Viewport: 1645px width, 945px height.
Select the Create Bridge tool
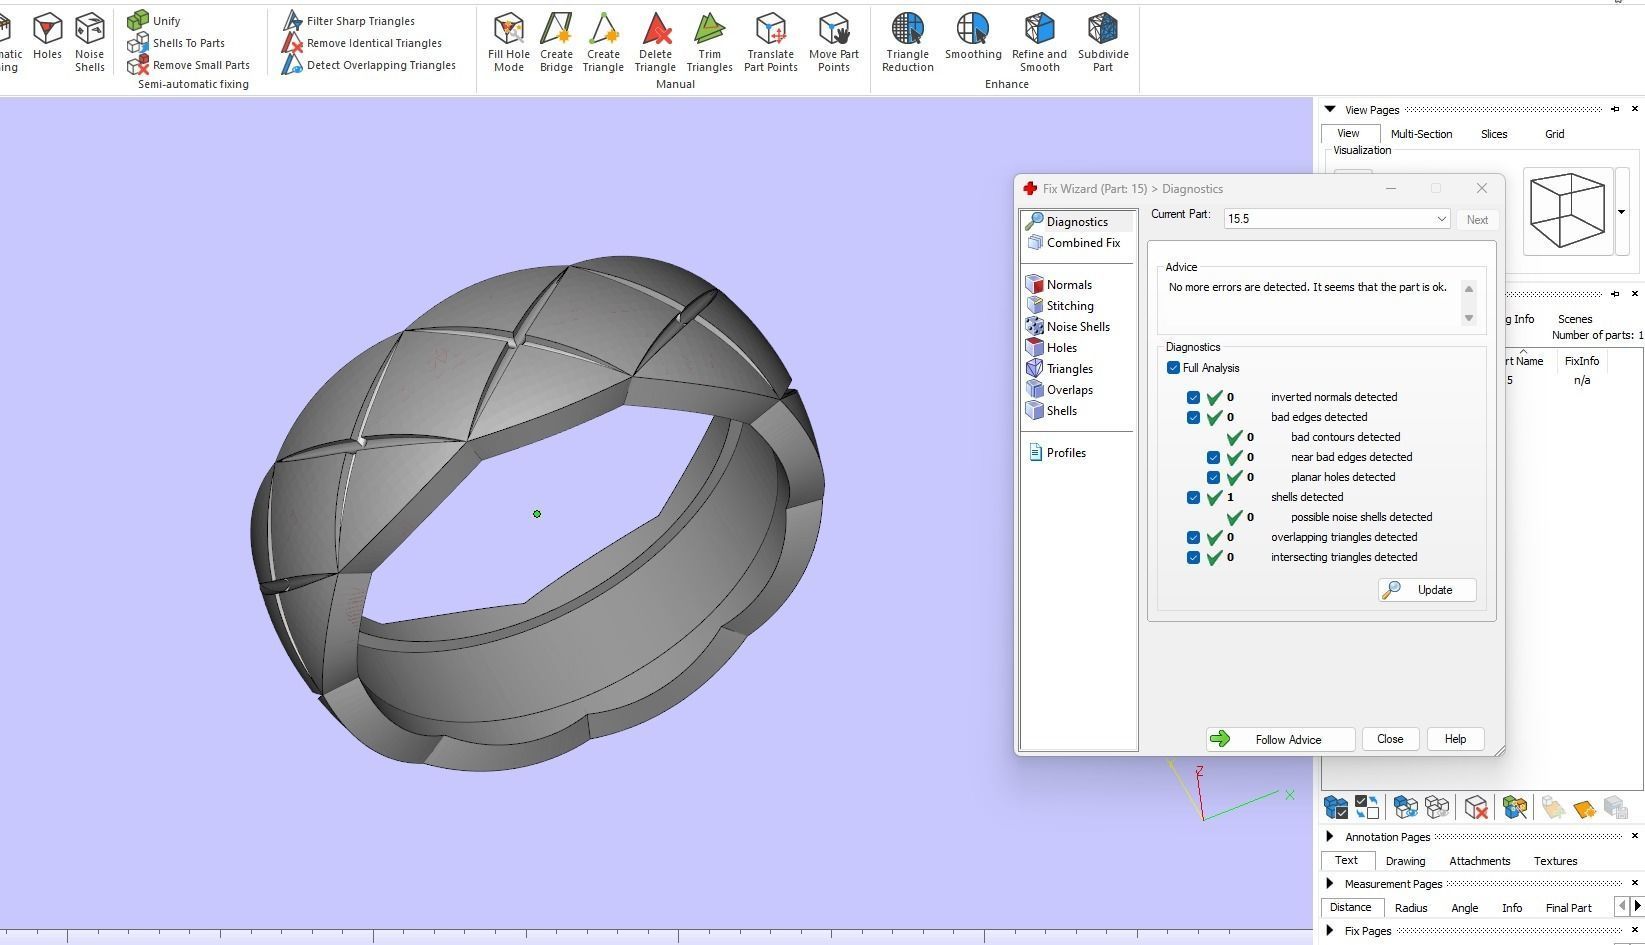[556, 42]
